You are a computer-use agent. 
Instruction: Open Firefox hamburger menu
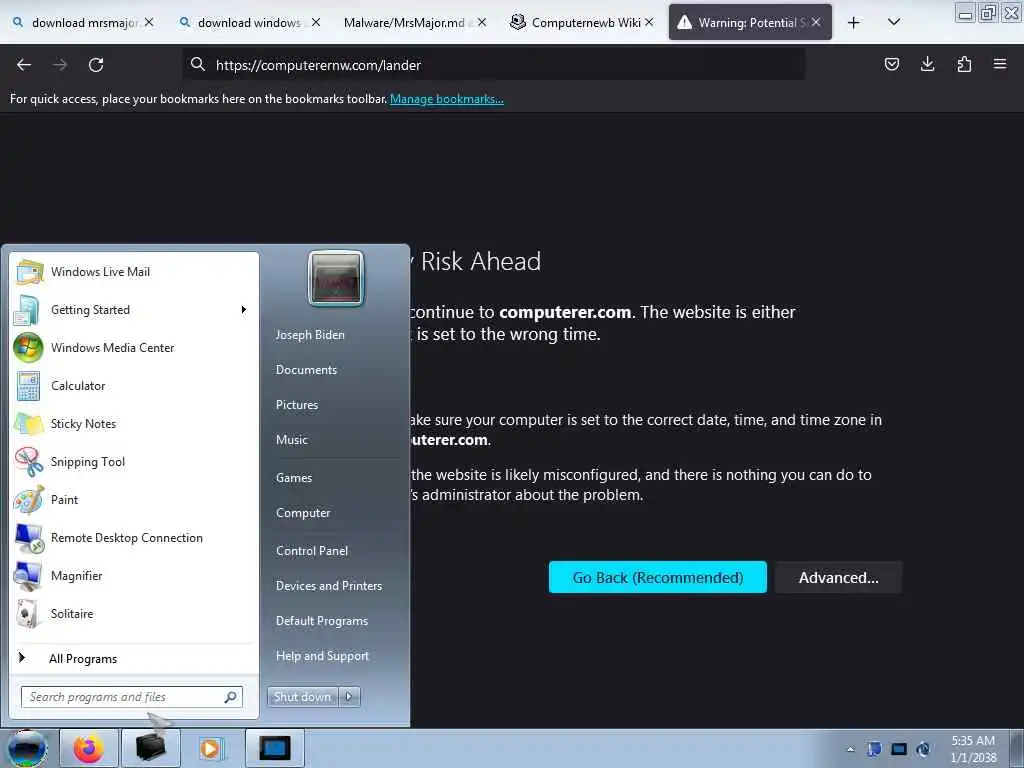(x=999, y=64)
